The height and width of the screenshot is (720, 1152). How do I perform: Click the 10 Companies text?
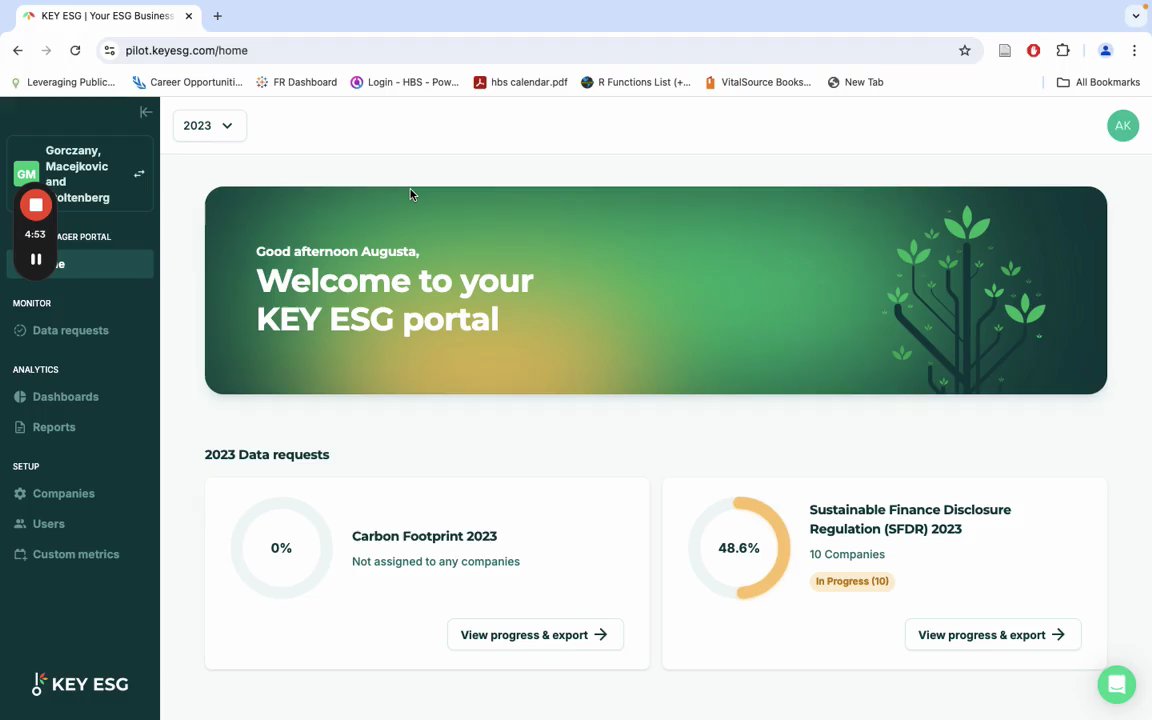tap(847, 554)
